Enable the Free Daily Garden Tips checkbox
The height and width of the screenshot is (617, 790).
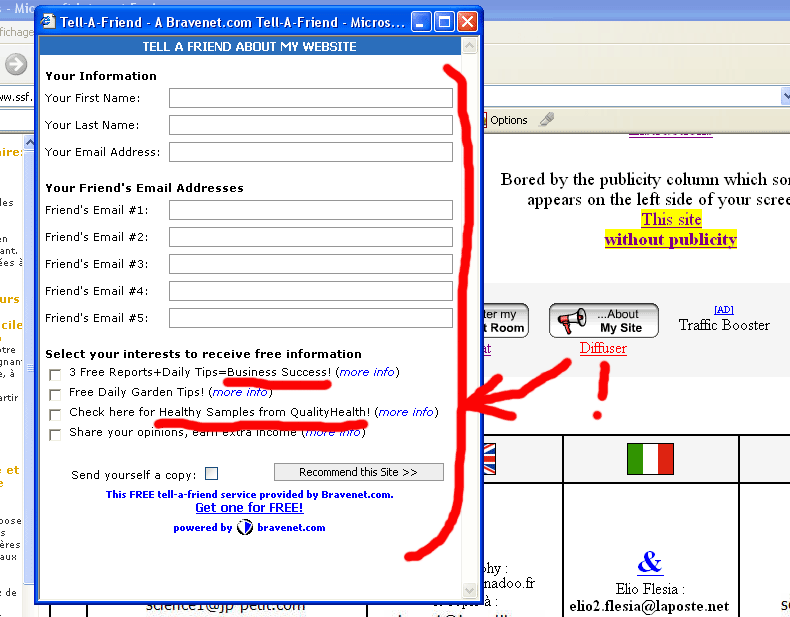55,394
